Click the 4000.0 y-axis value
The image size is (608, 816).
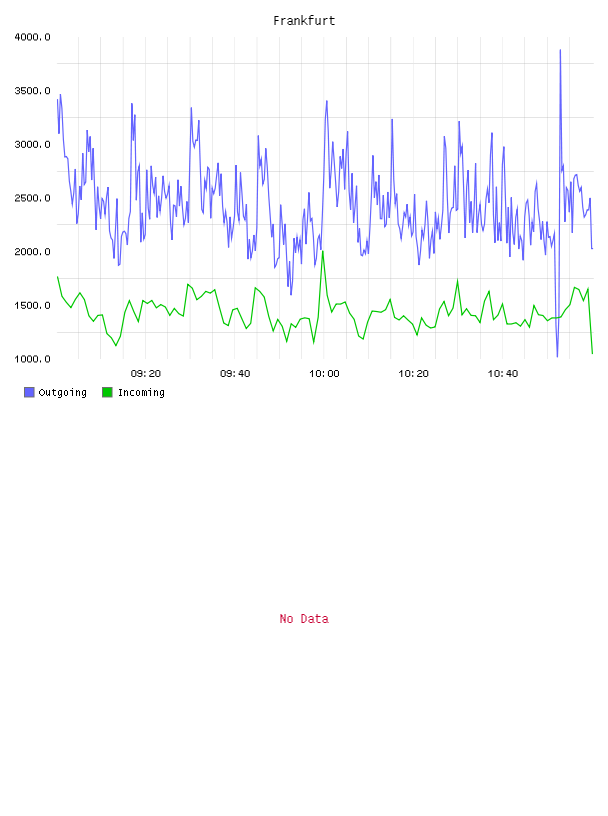point(32,37)
